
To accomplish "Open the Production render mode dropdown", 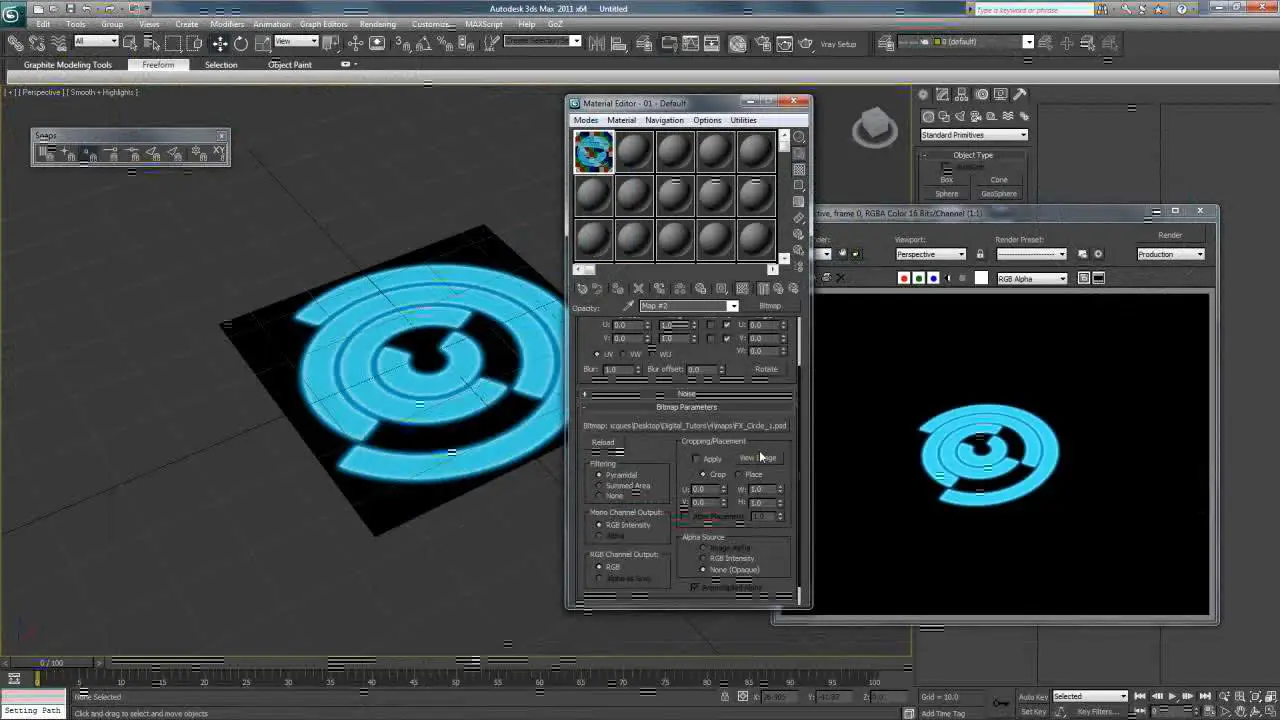I will (1171, 254).
